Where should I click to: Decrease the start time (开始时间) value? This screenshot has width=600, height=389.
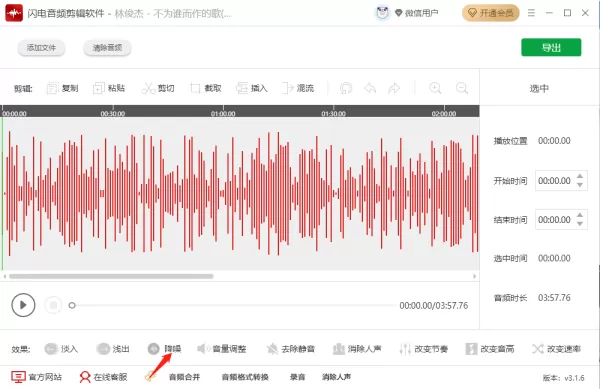point(580,185)
